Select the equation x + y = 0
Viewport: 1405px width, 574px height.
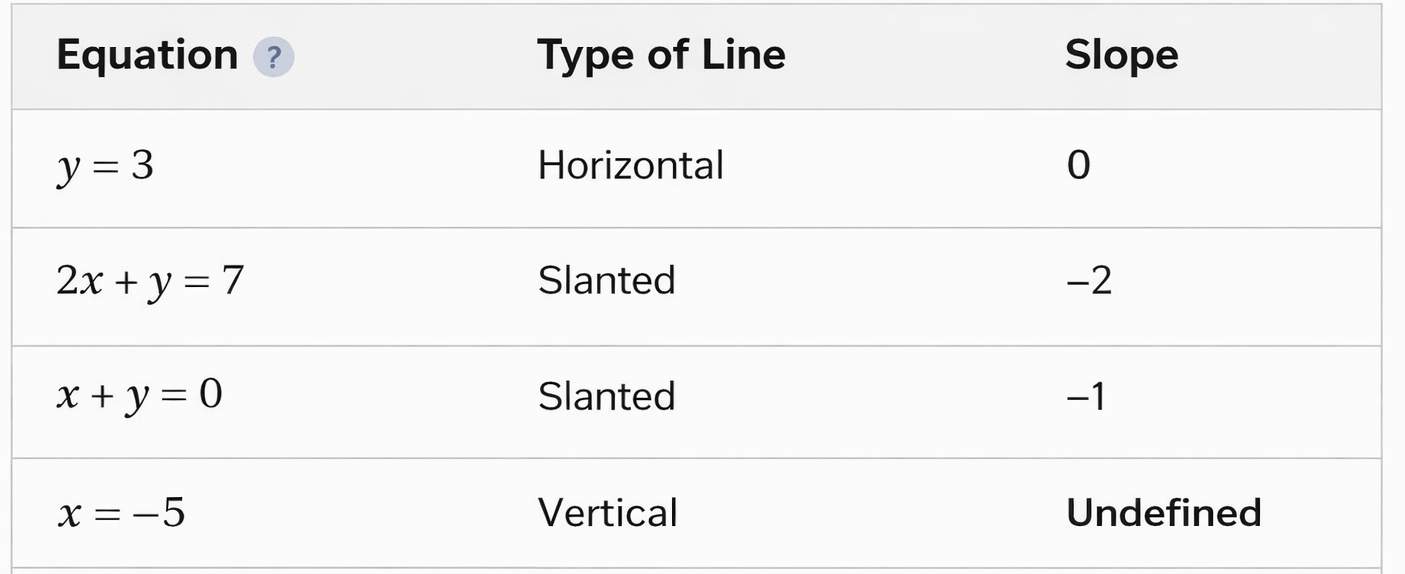tap(139, 396)
